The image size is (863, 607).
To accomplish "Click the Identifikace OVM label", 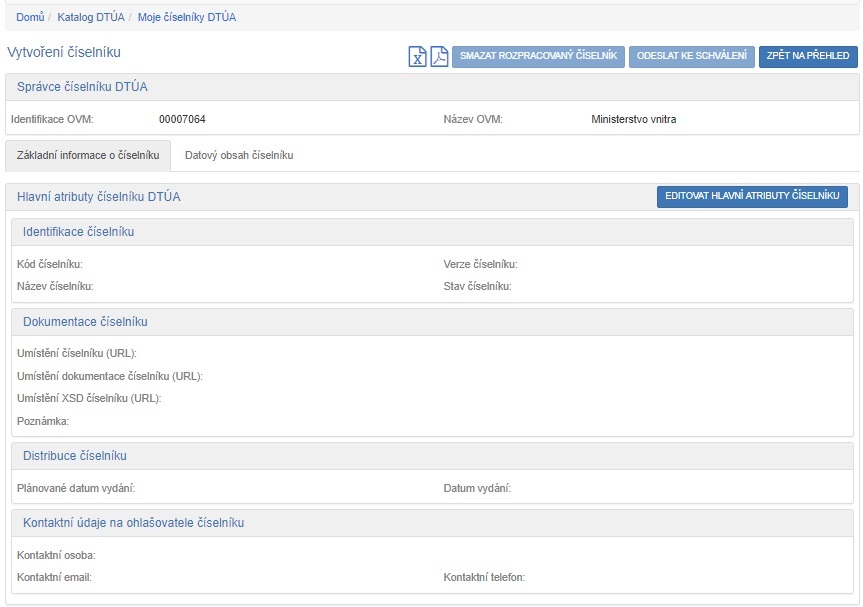I will click(x=52, y=119).
